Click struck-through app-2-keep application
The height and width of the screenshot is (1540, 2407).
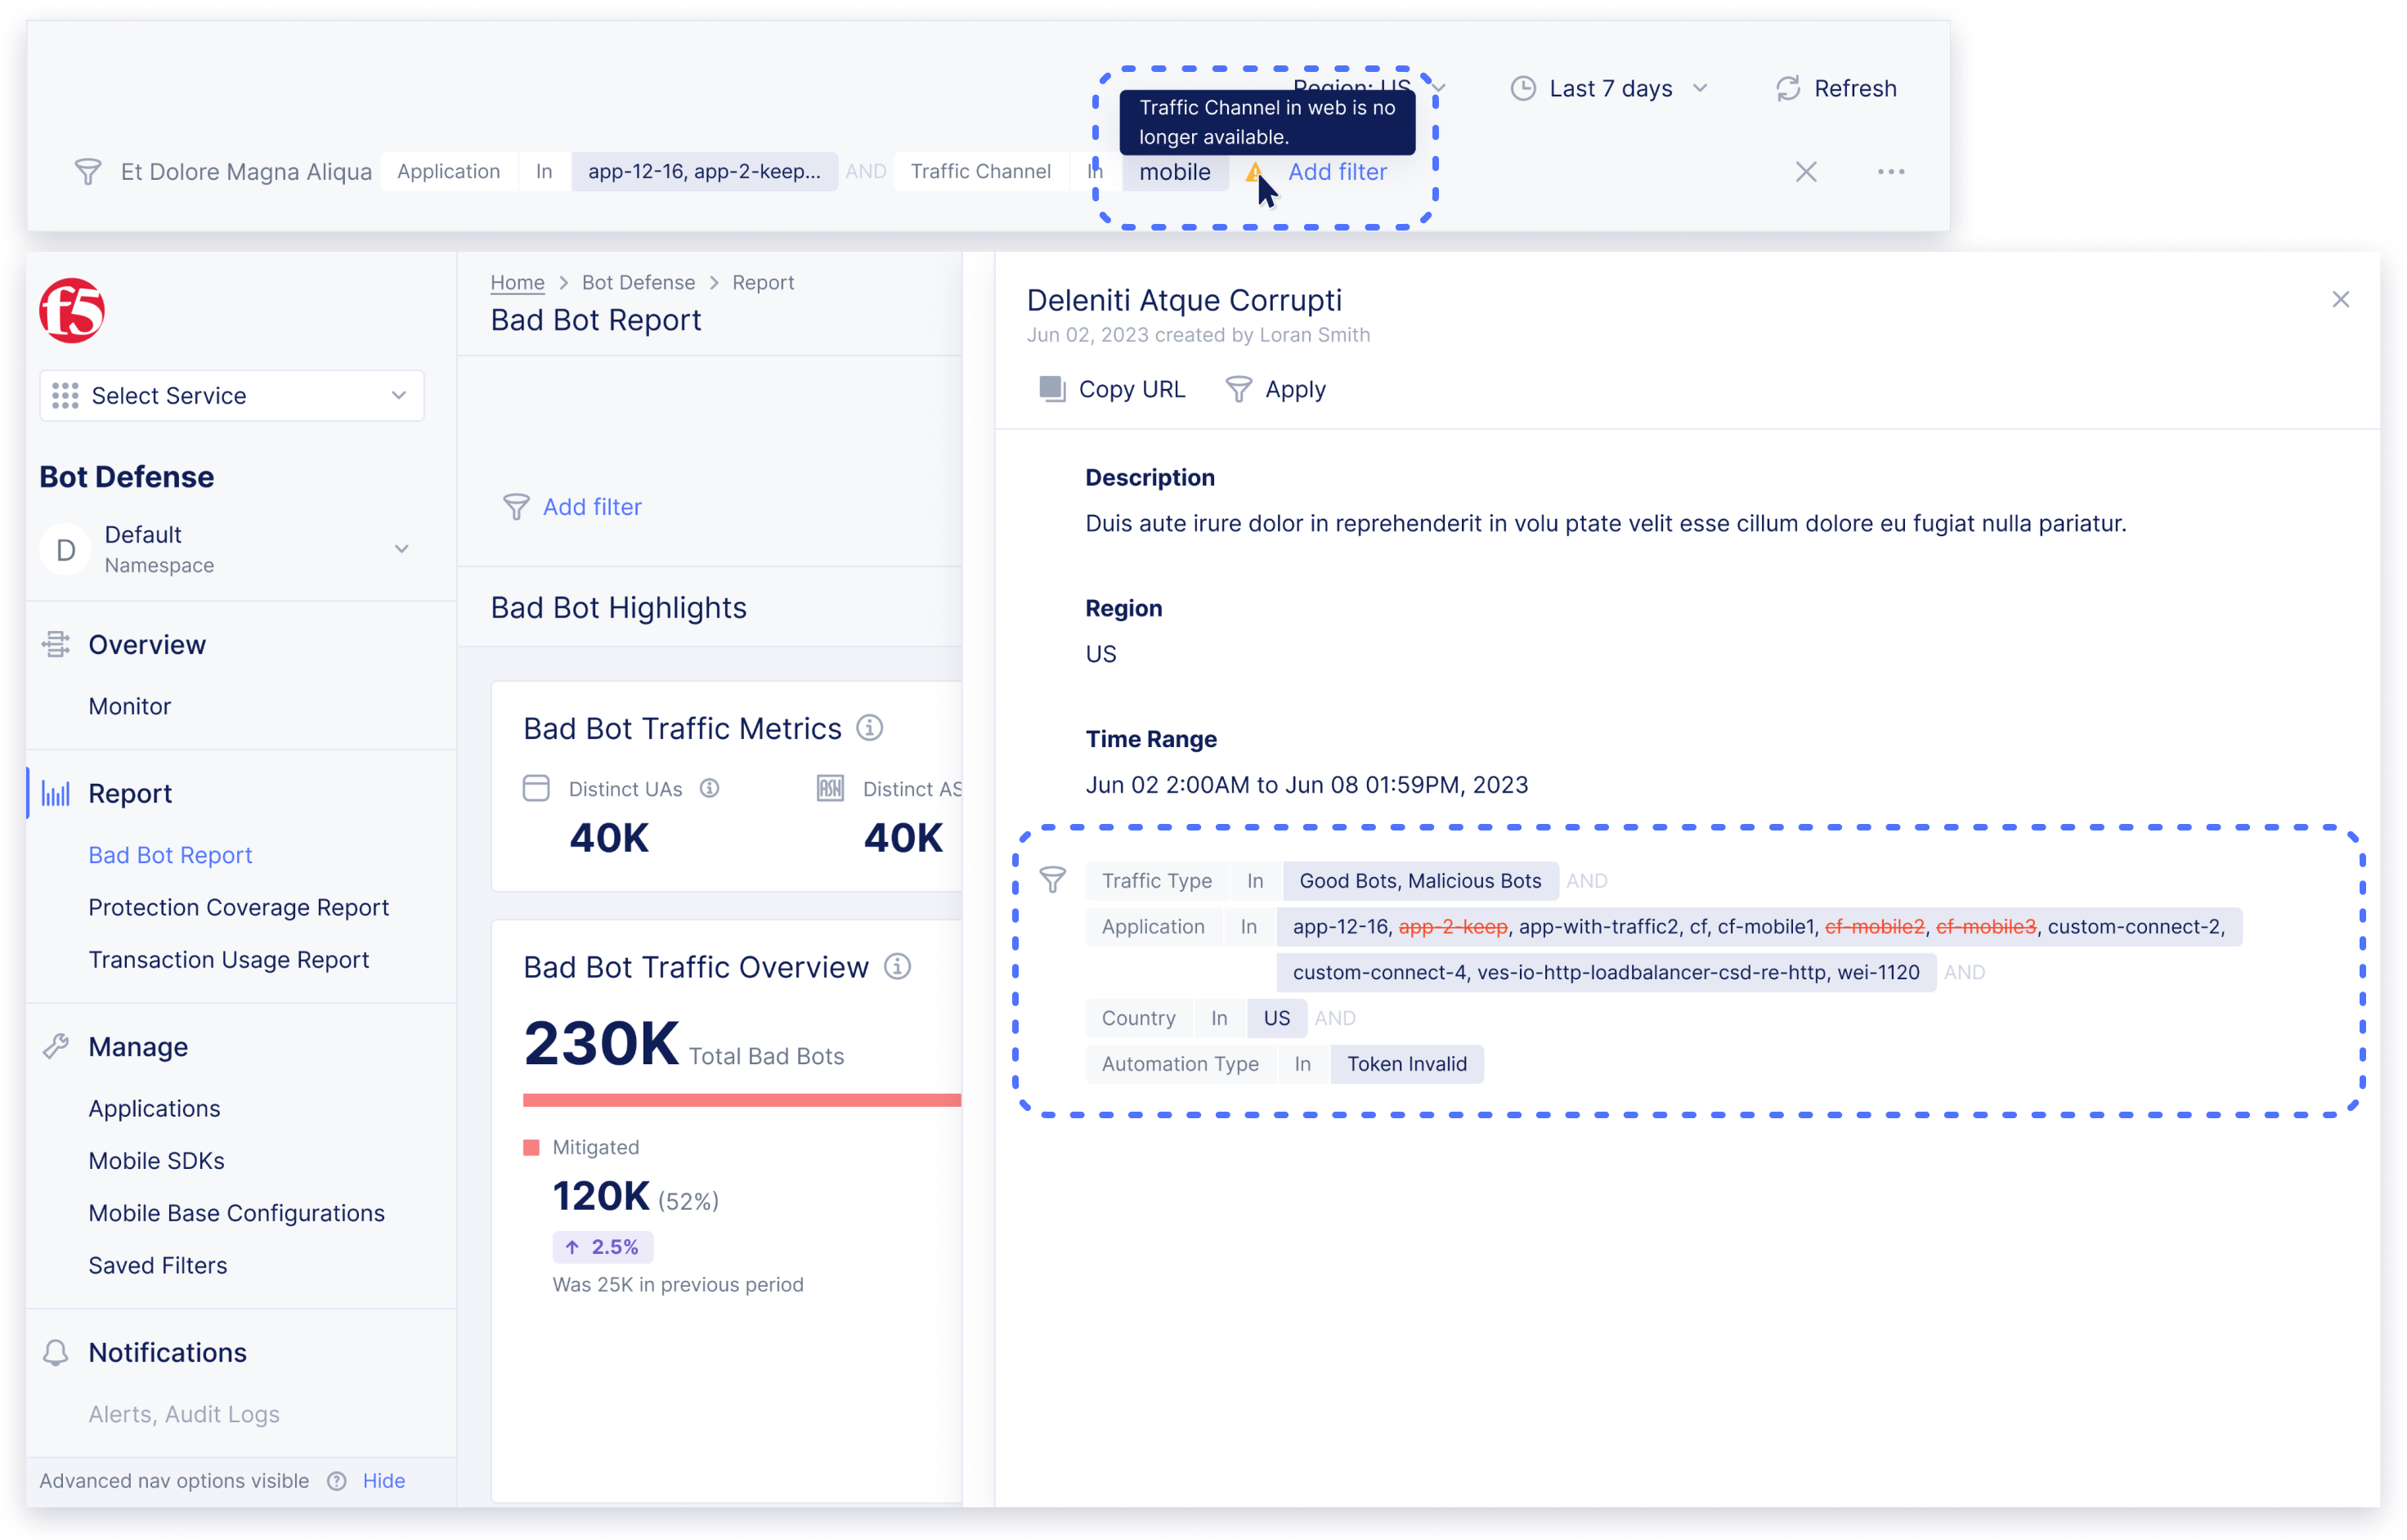pyautogui.click(x=1452, y=927)
